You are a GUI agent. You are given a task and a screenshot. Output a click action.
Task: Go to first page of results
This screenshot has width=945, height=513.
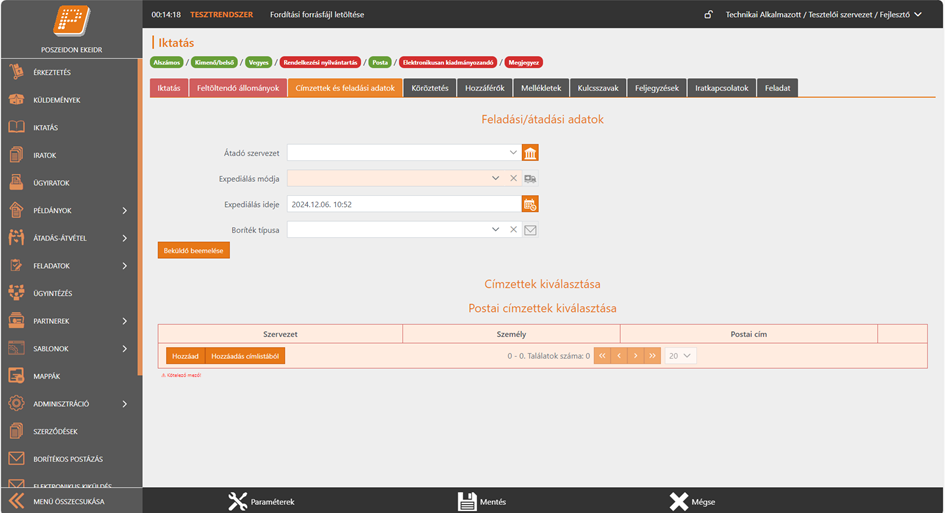coord(602,356)
